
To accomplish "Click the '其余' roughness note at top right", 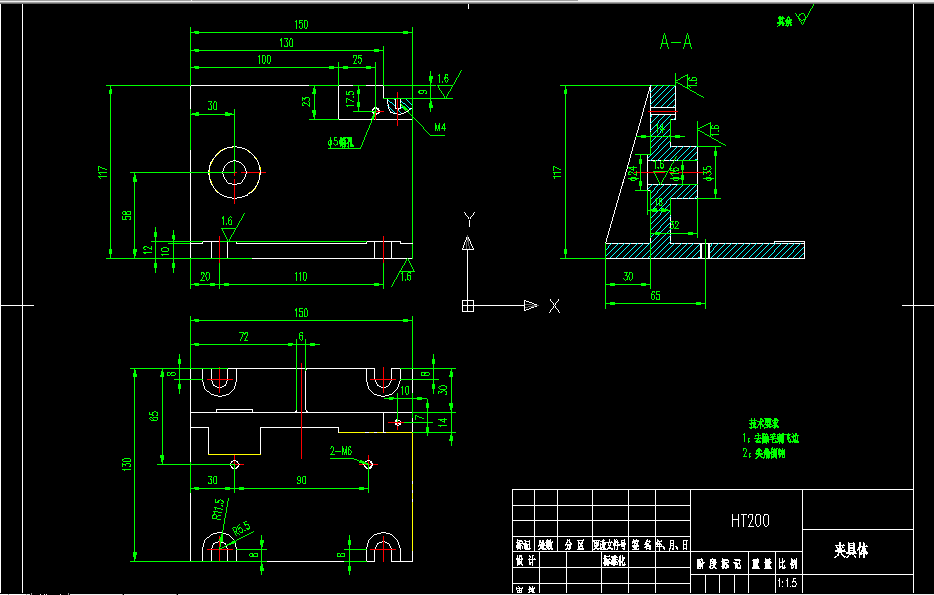I will pyautogui.click(x=784, y=21).
